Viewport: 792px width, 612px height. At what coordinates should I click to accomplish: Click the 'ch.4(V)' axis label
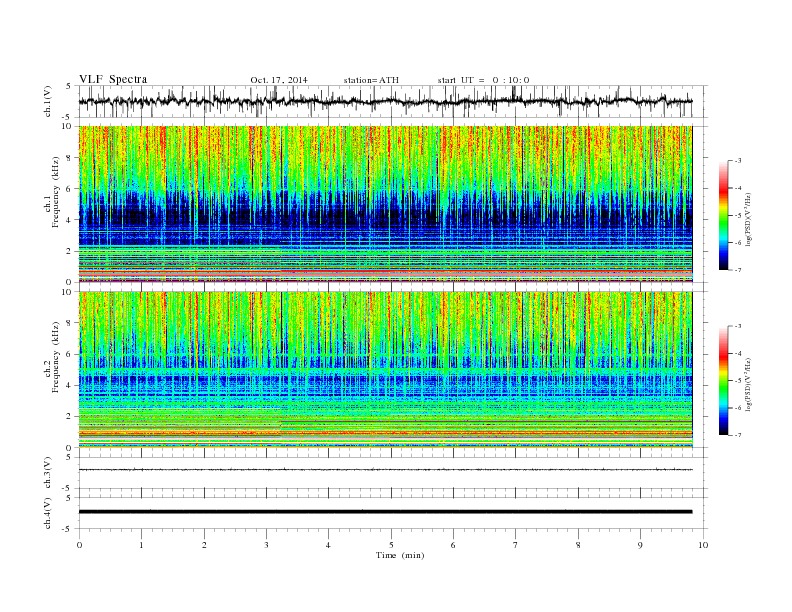pyautogui.click(x=48, y=513)
